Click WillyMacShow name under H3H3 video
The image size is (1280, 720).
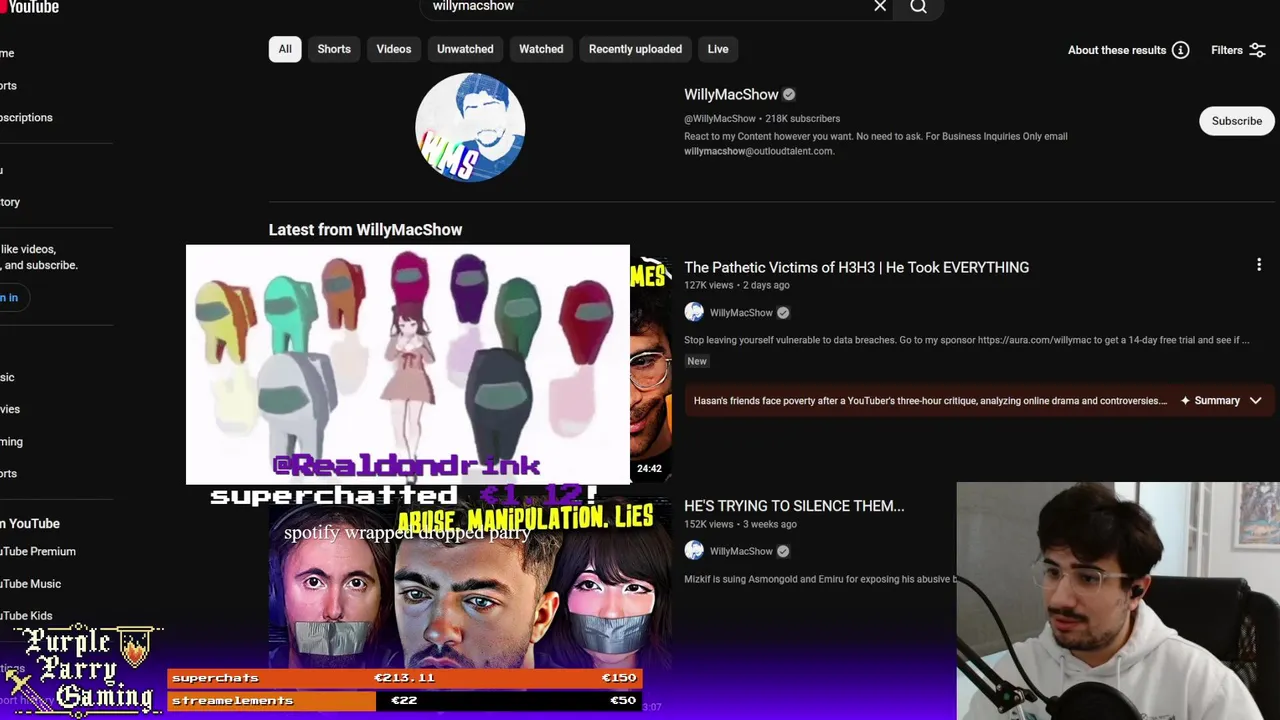coord(741,313)
